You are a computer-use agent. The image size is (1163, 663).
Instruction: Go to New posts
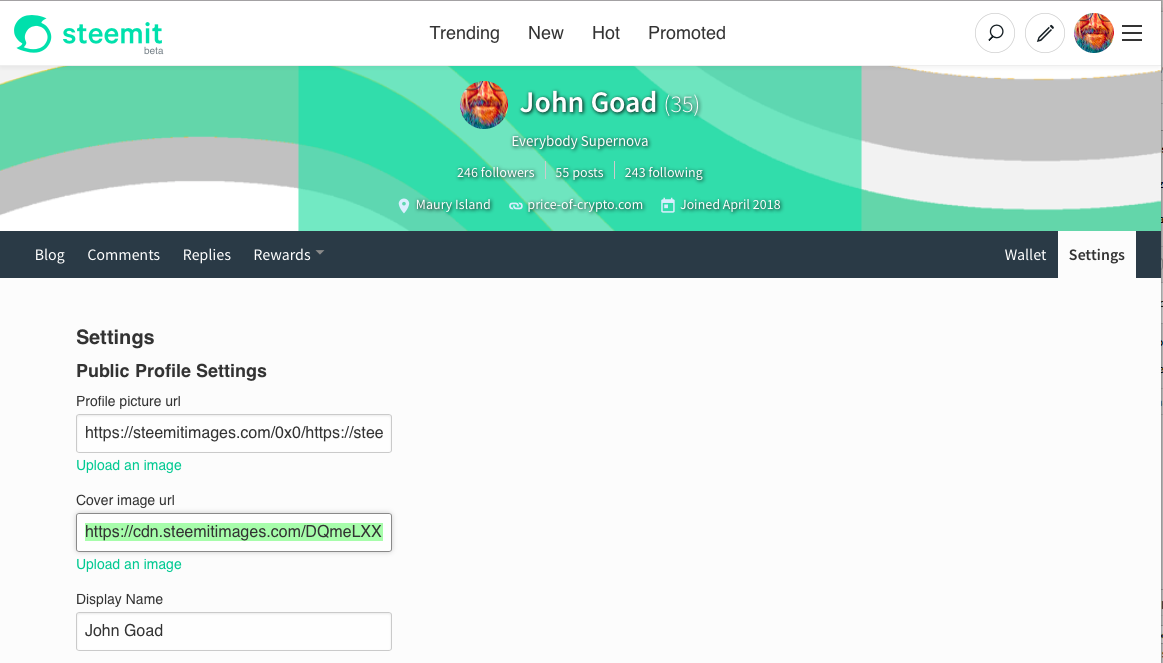click(546, 33)
